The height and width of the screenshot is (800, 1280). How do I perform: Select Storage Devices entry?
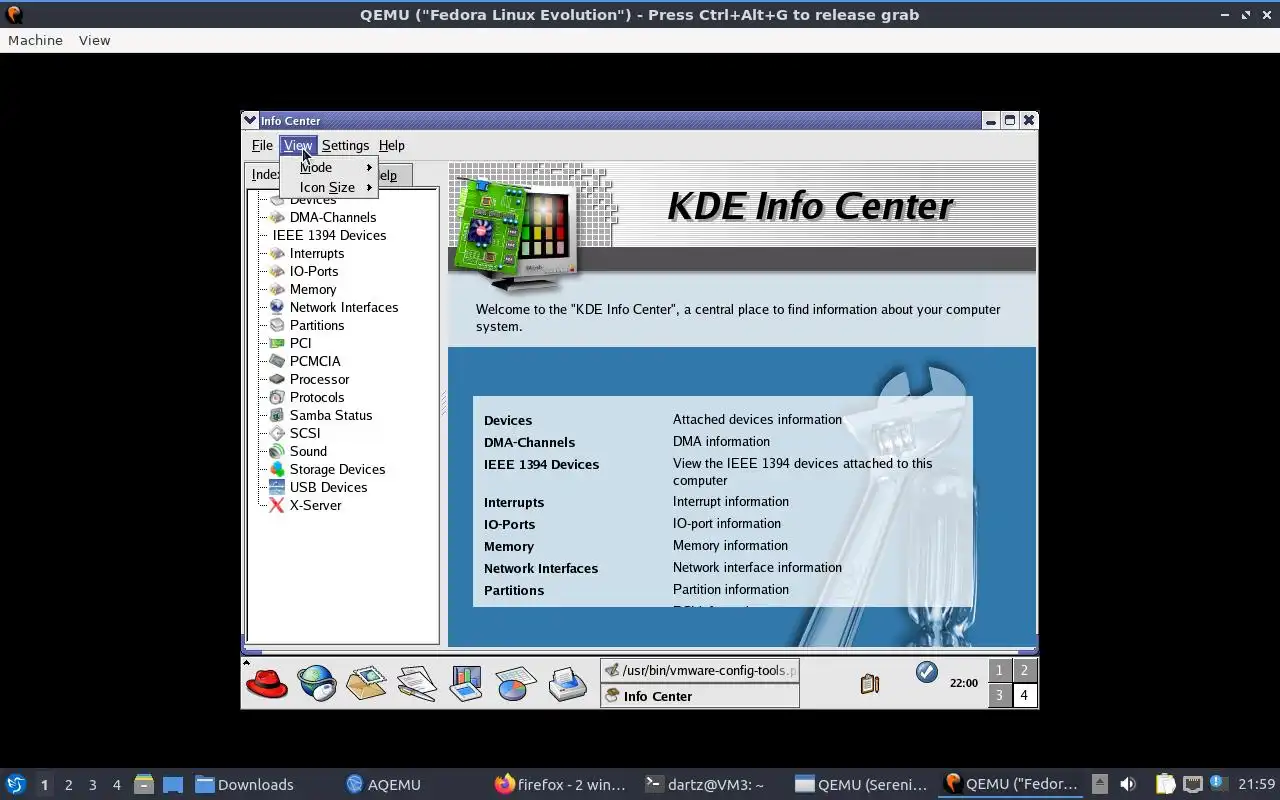click(337, 469)
